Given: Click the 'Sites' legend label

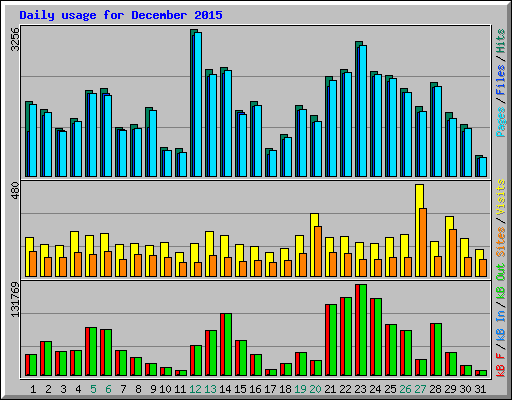Looking at the screenshot, I should [x=501, y=242].
